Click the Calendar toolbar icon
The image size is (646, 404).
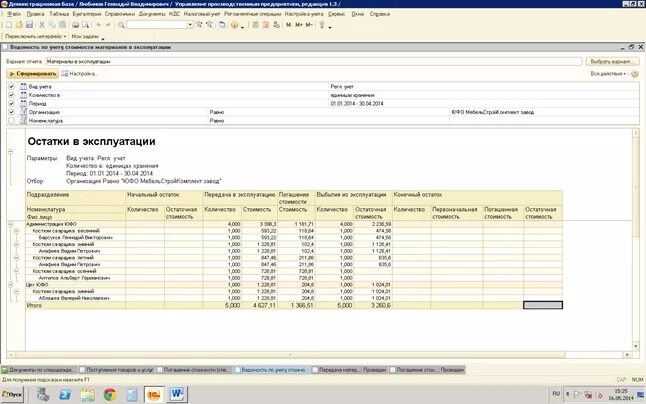pos(266,25)
